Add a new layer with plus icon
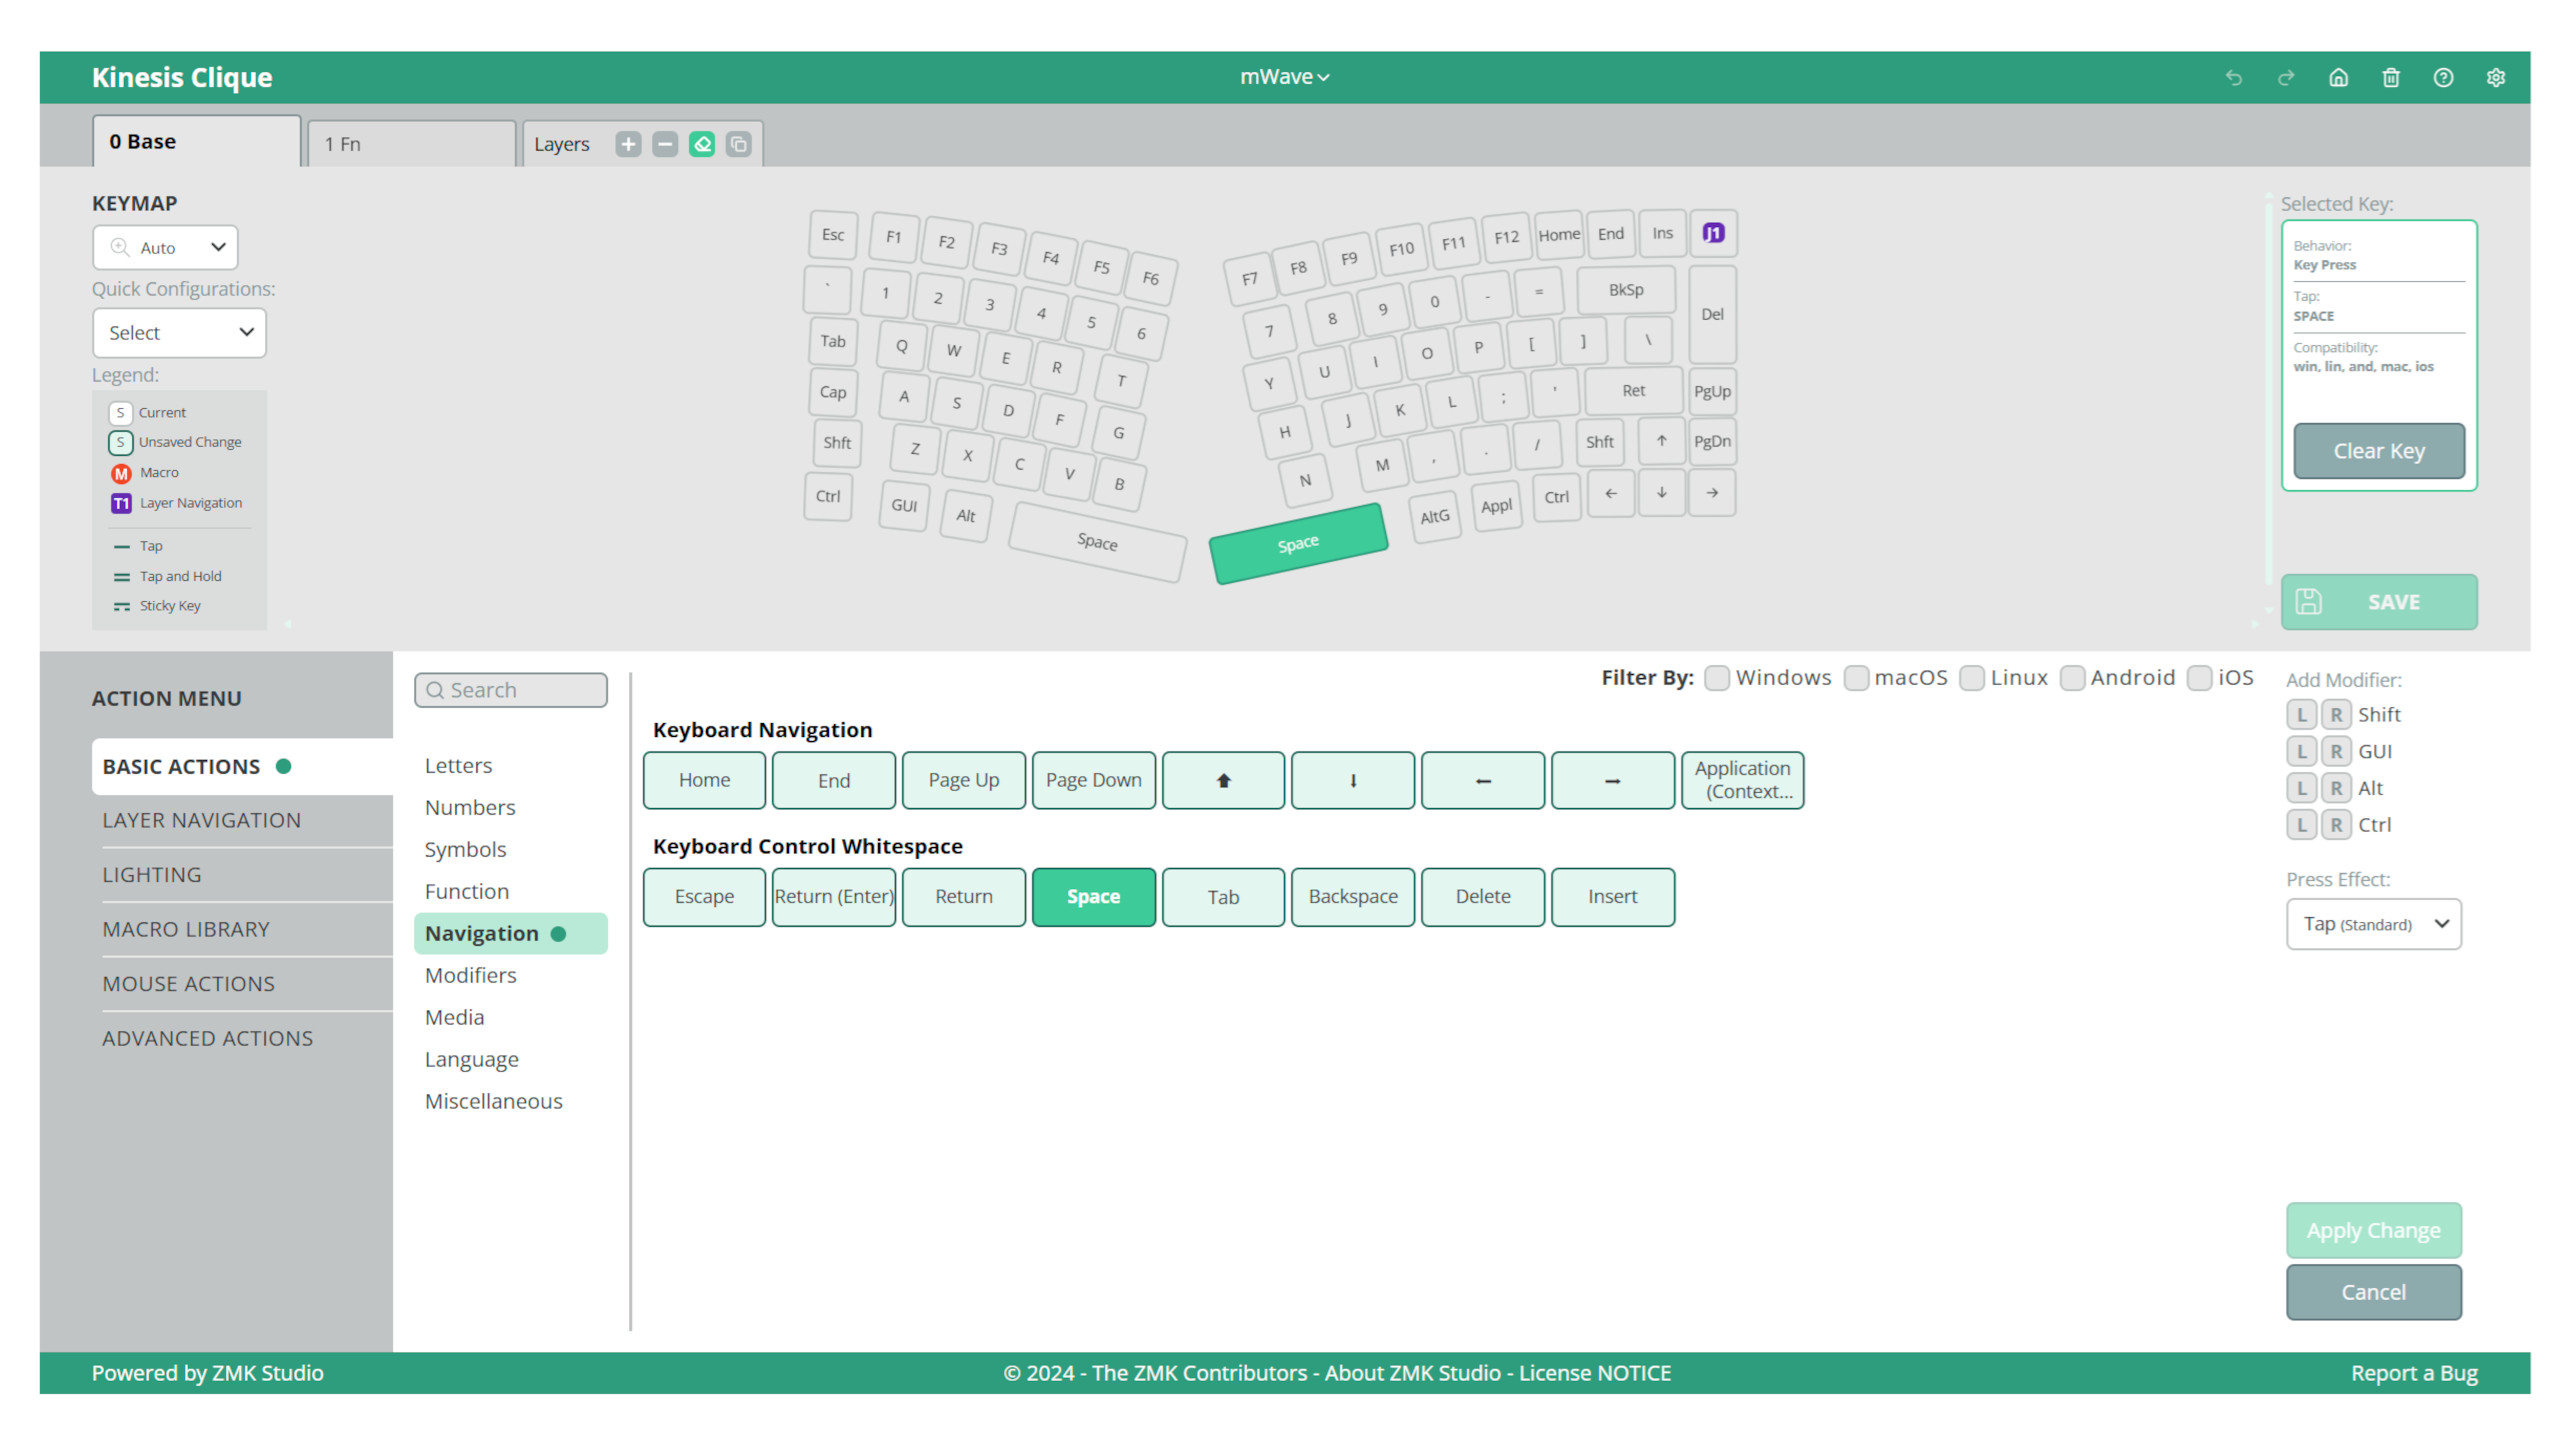 628,144
